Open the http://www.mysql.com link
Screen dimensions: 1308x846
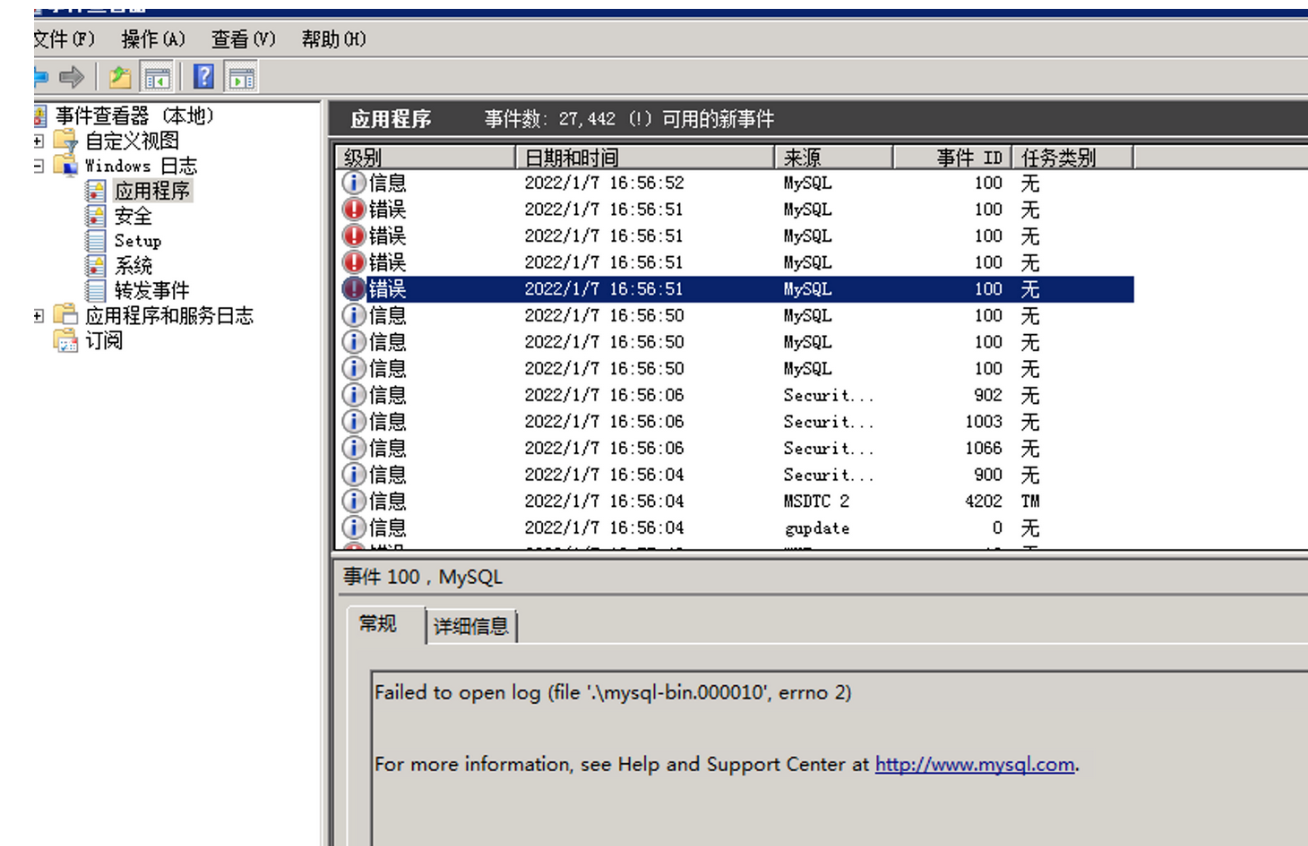click(x=972, y=764)
